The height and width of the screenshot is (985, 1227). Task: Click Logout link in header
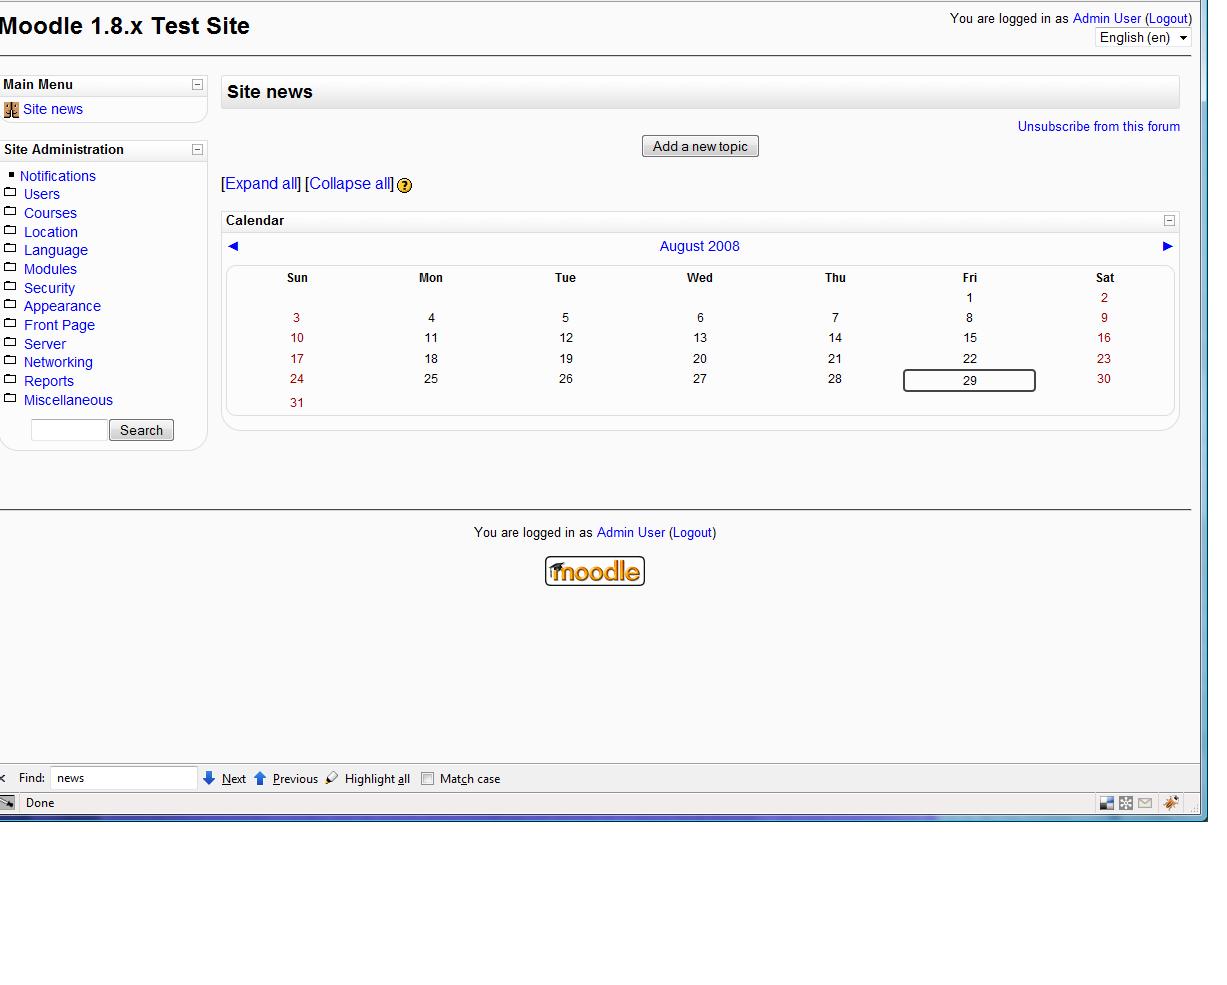1168,18
